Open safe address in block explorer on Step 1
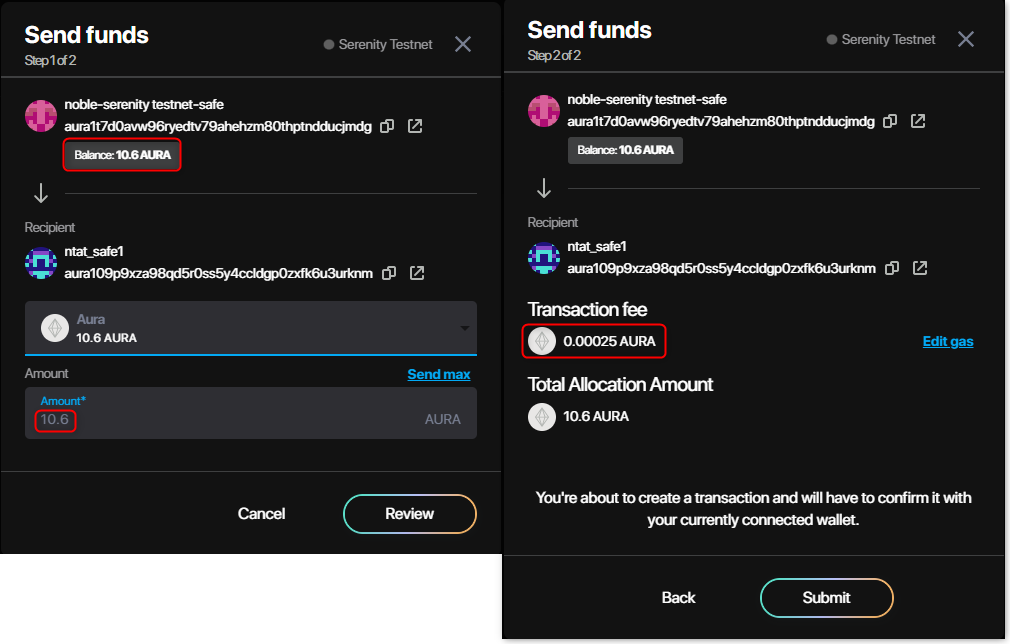This screenshot has height=644, width=1010. click(x=416, y=126)
